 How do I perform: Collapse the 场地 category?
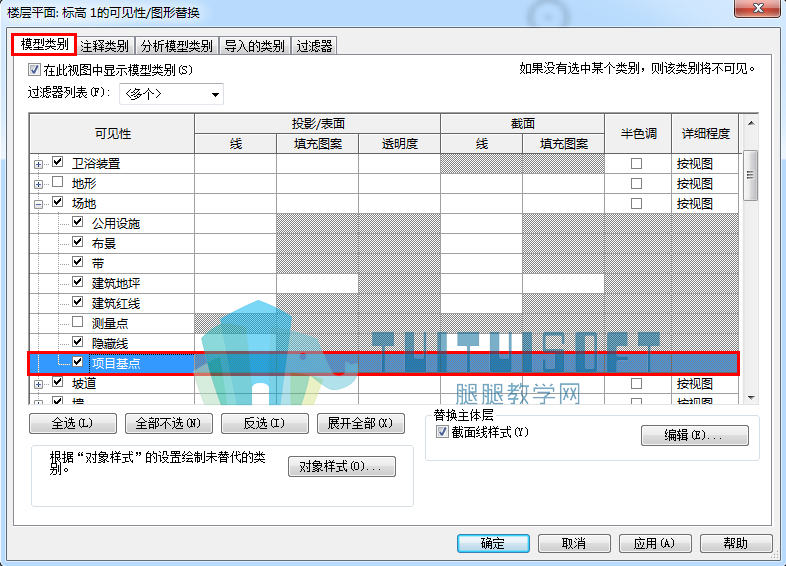[x=38, y=204]
